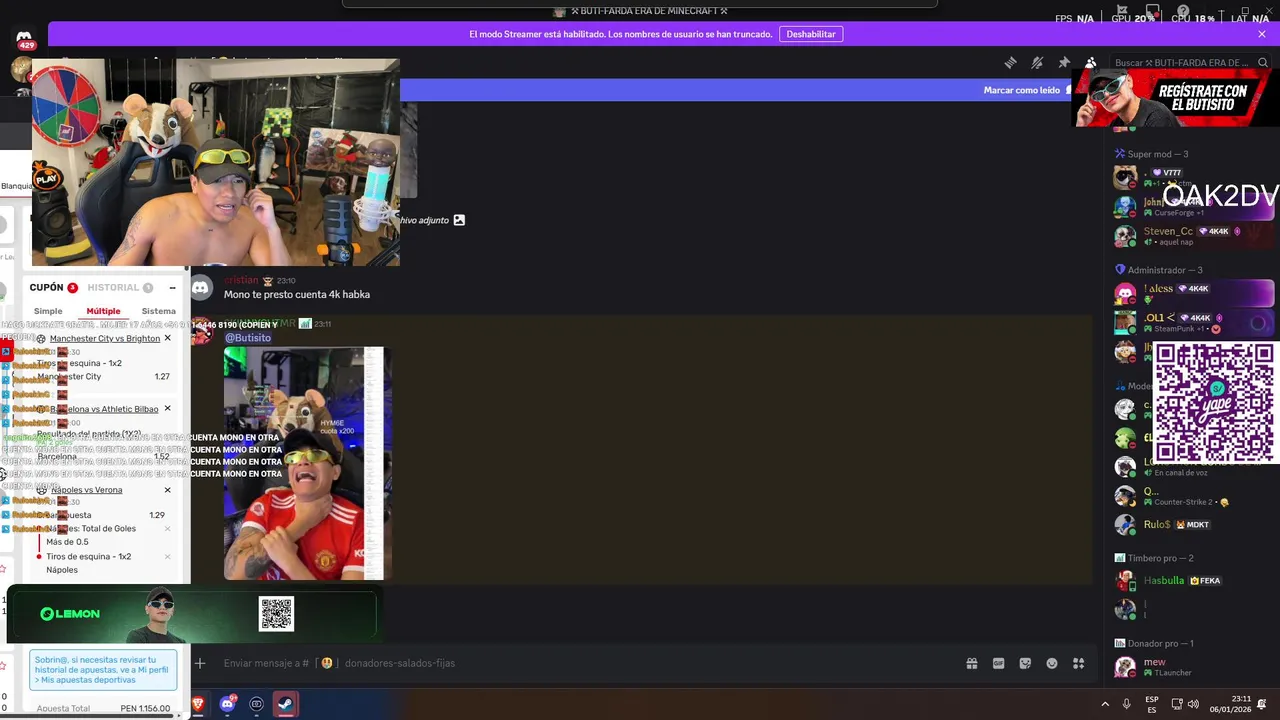Open member Steven_Cc profile

point(1192,236)
